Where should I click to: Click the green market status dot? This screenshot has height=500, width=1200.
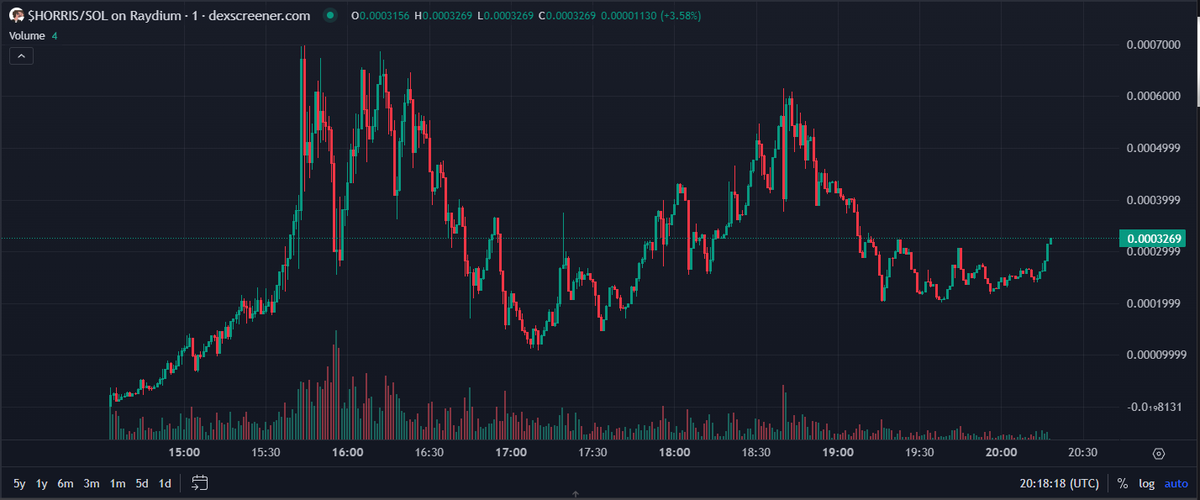(329, 17)
